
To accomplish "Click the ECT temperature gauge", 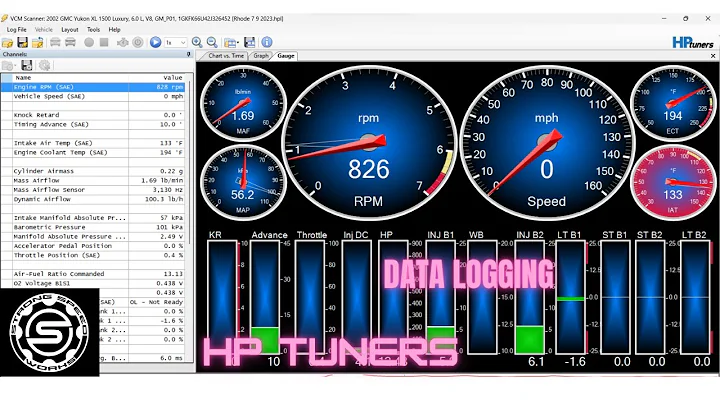I will point(672,103).
